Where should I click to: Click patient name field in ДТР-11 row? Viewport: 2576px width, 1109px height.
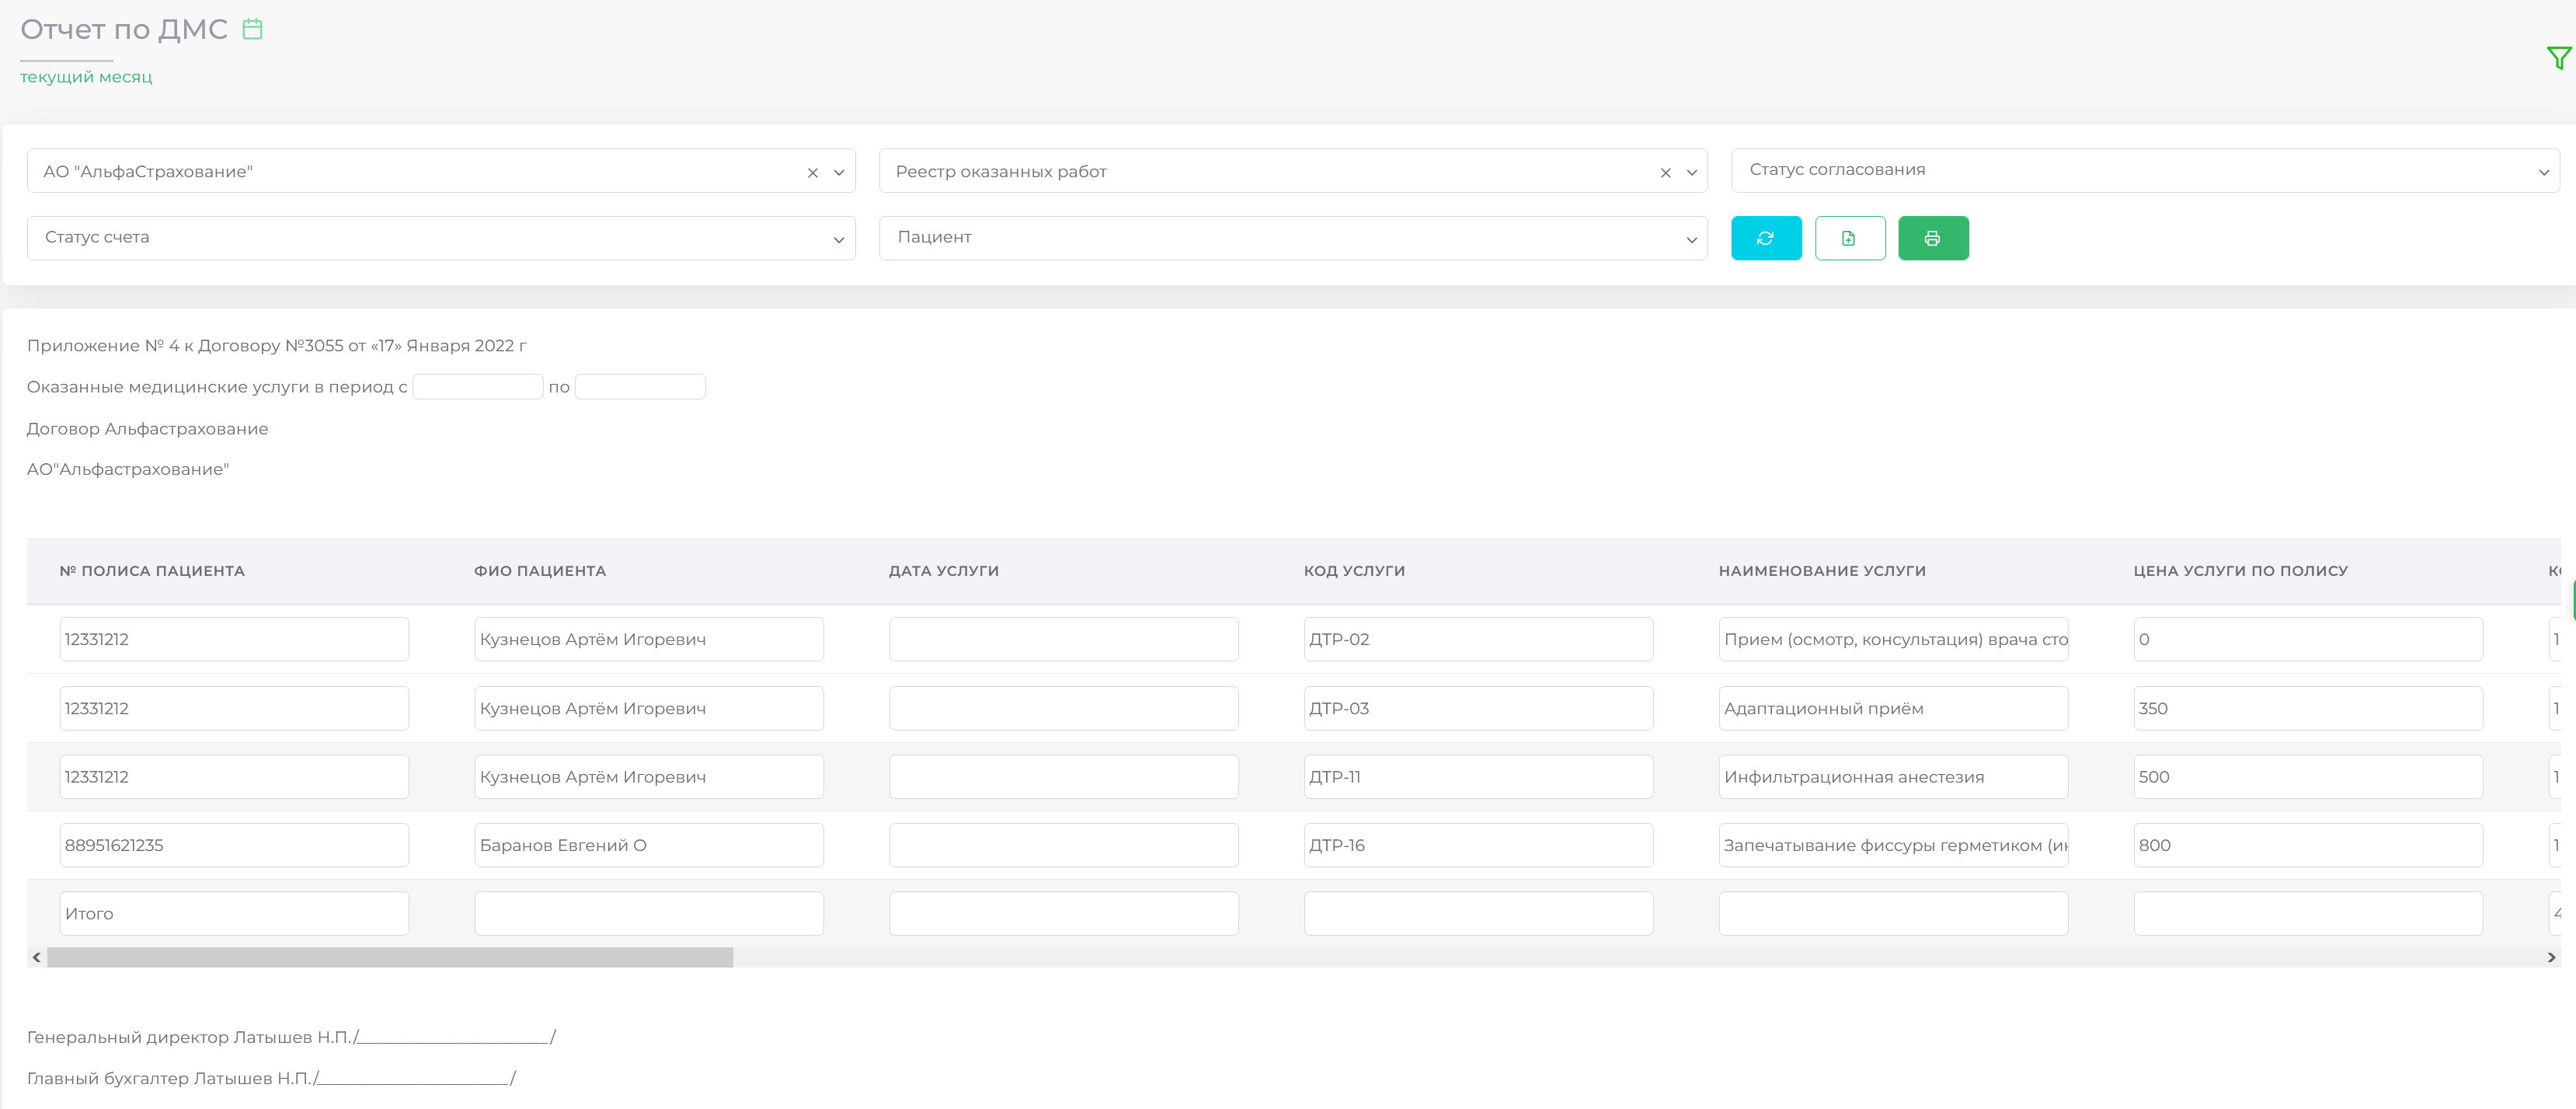pyautogui.click(x=649, y=777)
